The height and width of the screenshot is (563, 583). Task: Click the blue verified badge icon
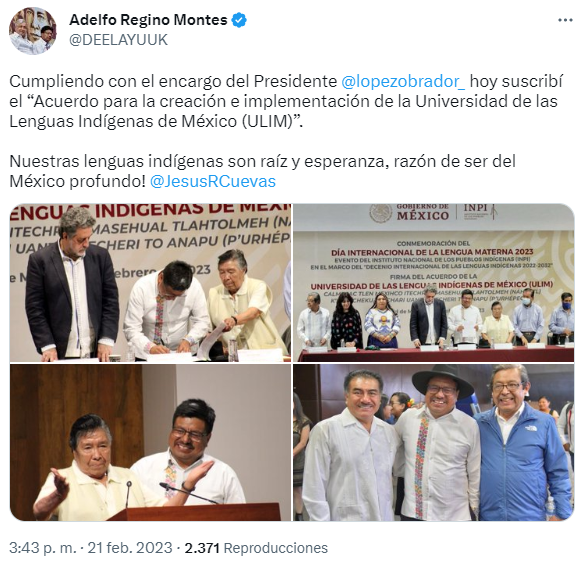click(x=239, y=20)
